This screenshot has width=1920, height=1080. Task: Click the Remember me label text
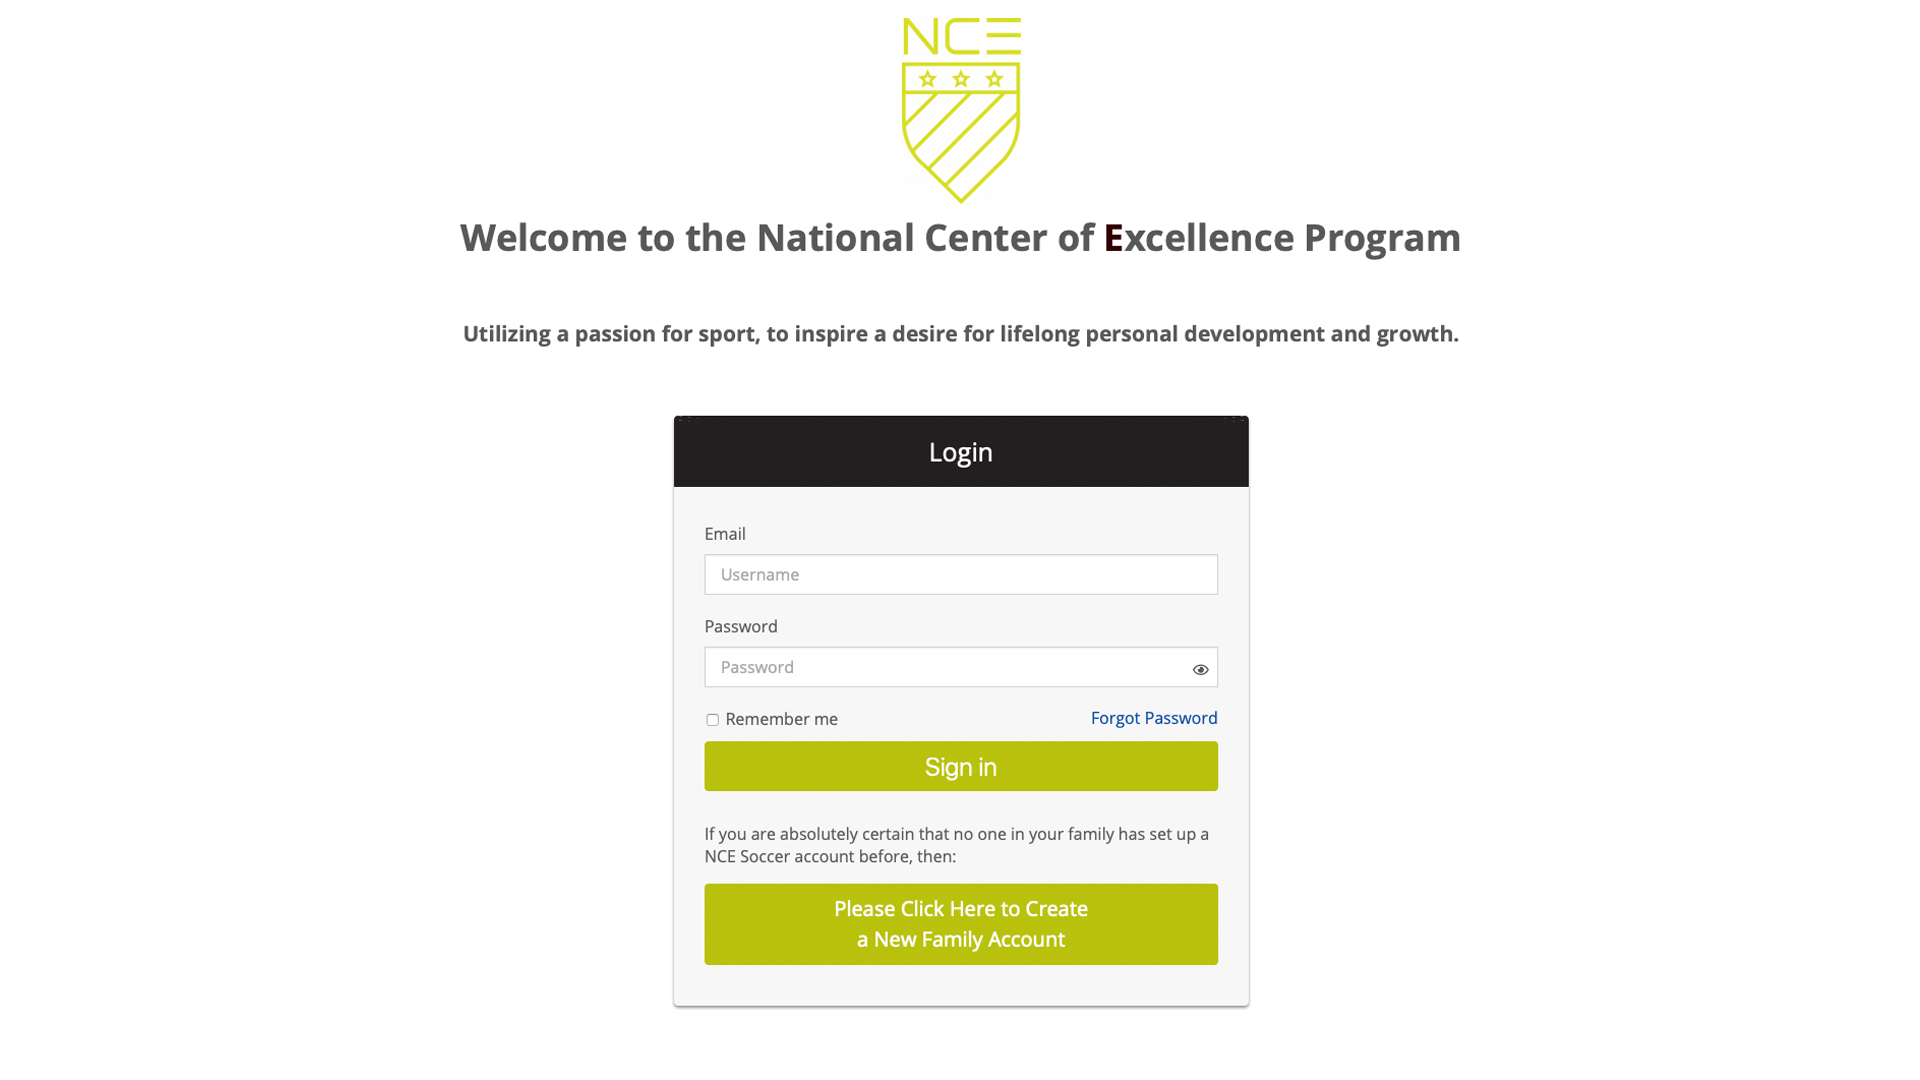tap(781, 719)
